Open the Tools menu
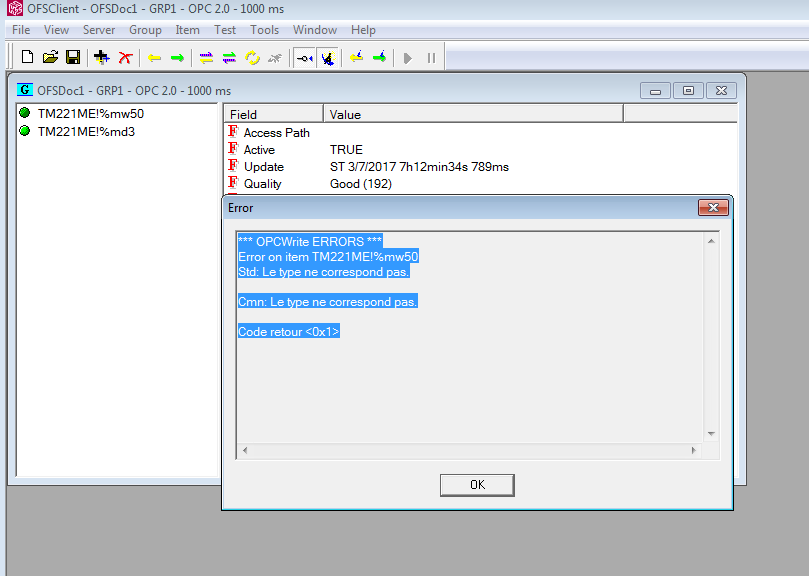Viewport: 809px width, 576px height. click(x=264, y=30)
